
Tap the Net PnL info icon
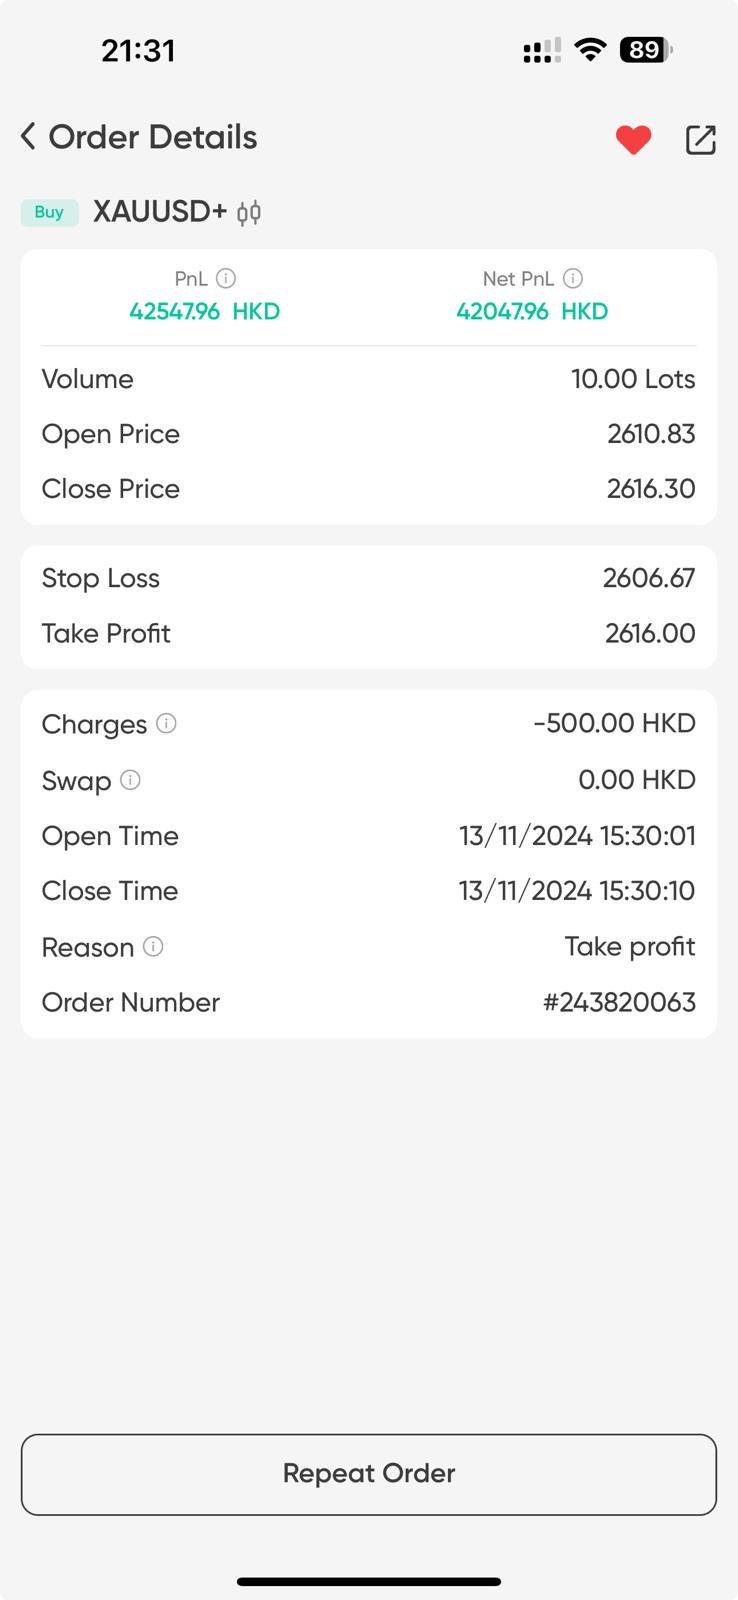573,279
